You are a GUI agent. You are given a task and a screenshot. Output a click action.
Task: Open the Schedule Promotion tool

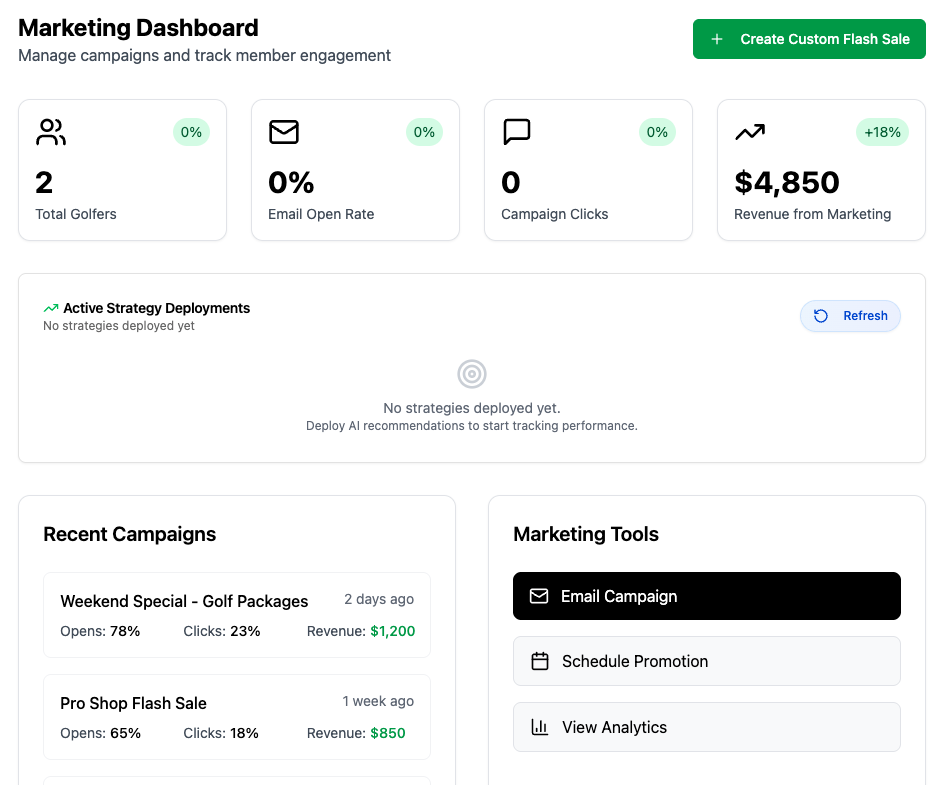click(706, 661)
